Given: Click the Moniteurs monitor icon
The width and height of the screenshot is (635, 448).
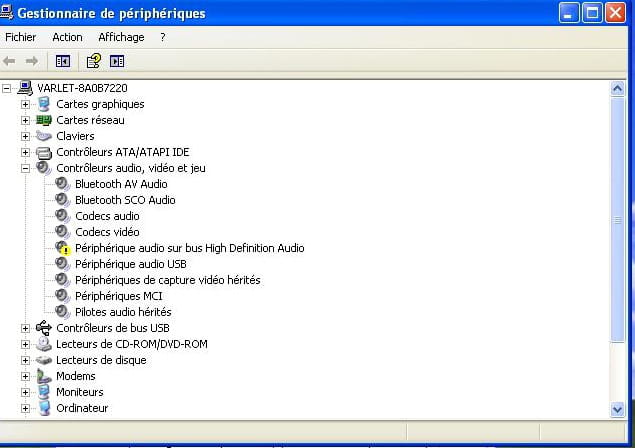Looking at the screenshot, I should point(44,392).
